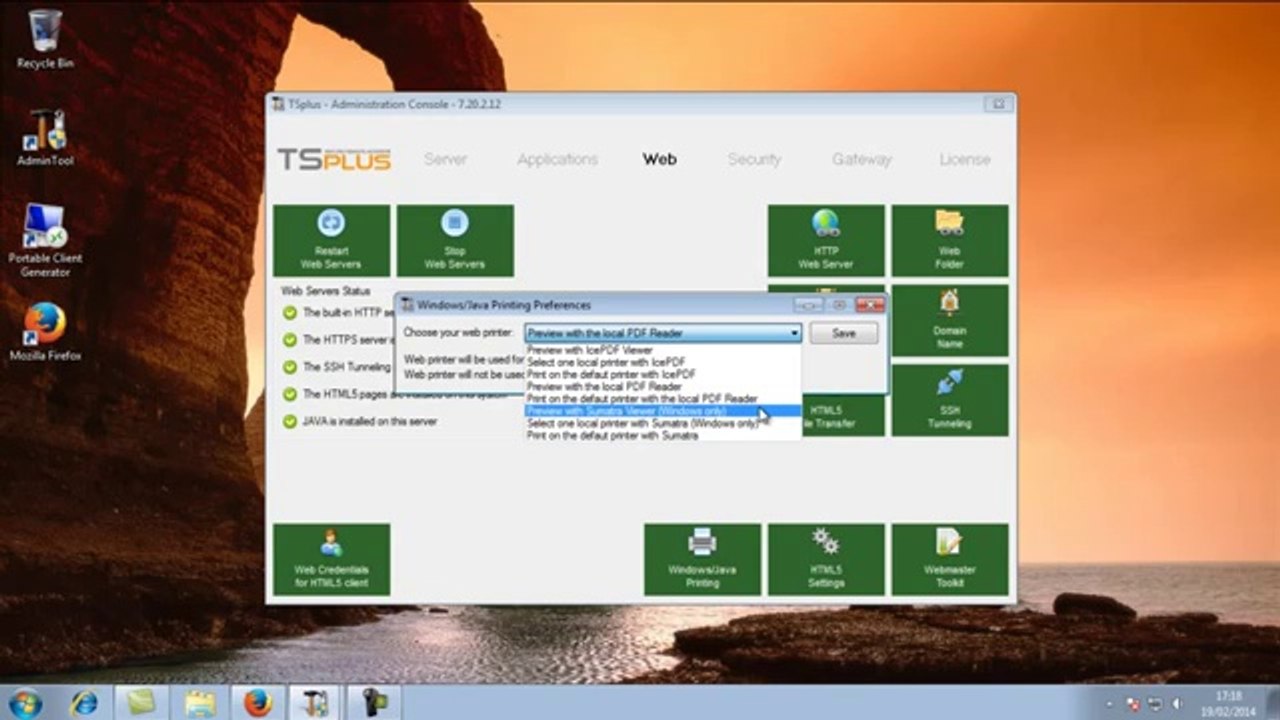Choose Preview with IcePDF Viewer option
The width and height of the screenshot is (1280, 720).
tap(663, 351)
